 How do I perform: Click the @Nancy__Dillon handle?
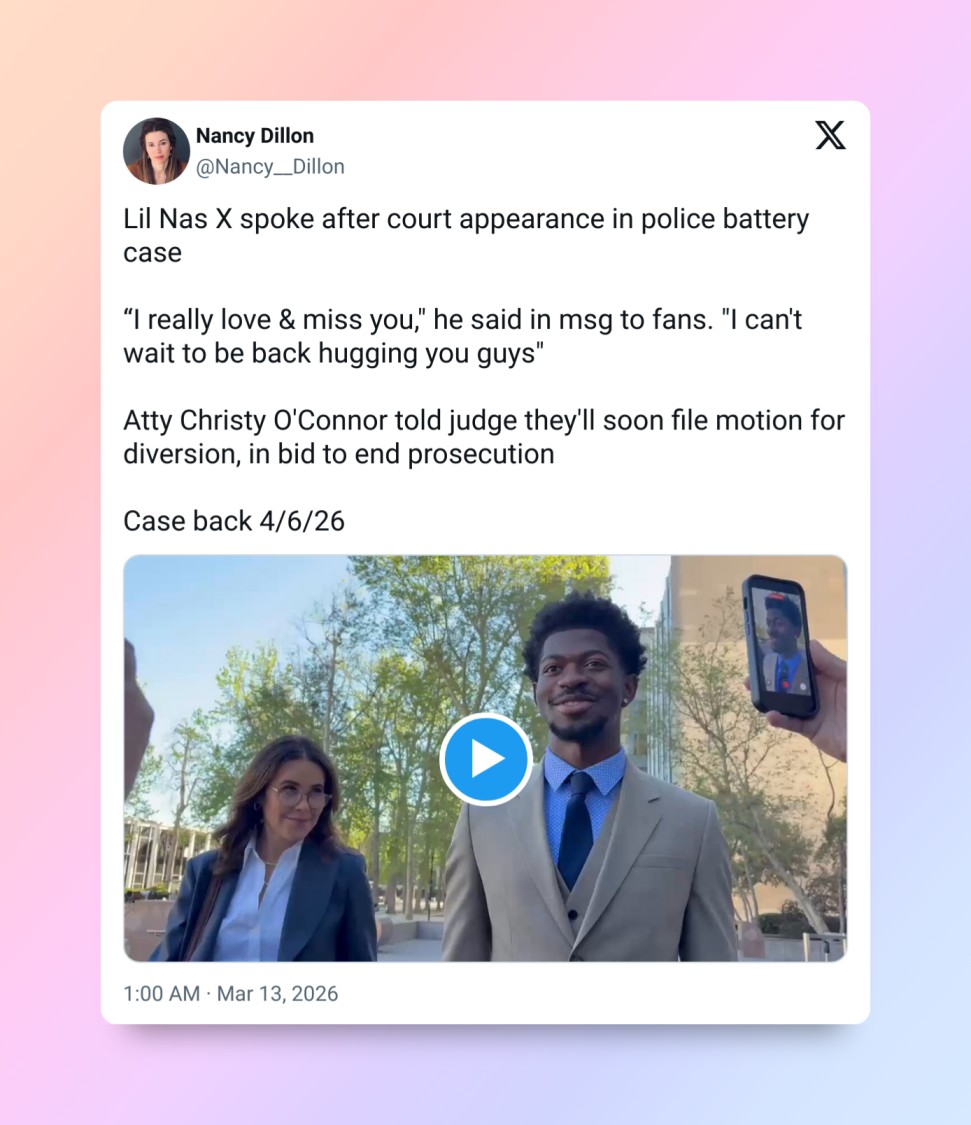(270, 166)
